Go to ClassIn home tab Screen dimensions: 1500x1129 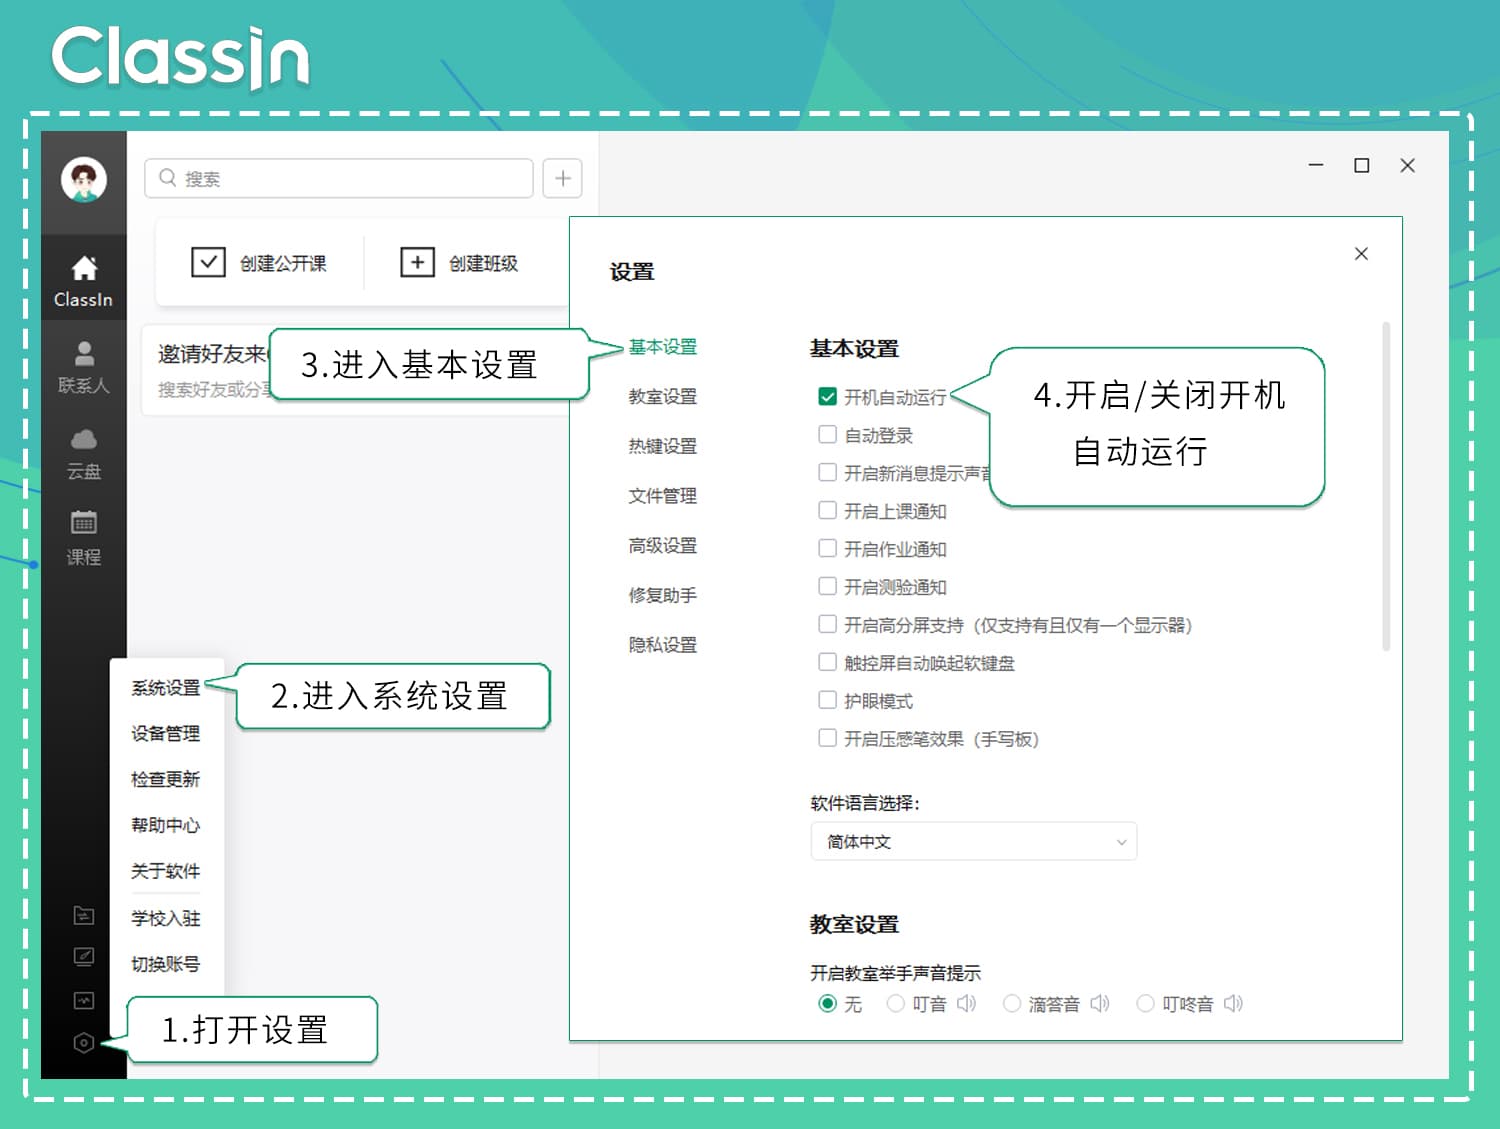(84, 281)
